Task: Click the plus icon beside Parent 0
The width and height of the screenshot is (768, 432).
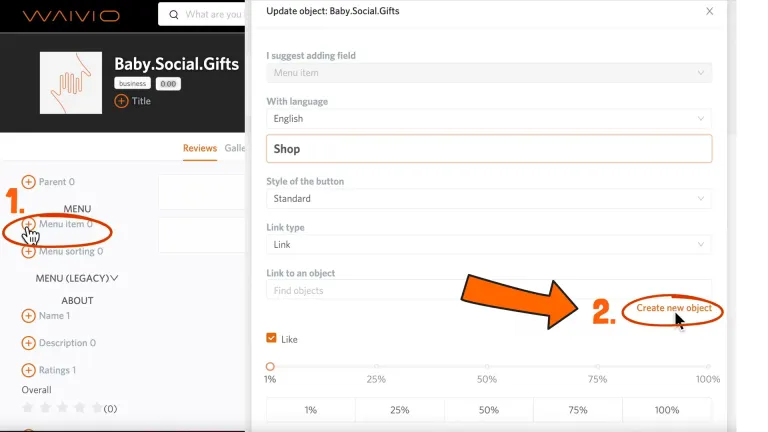Action: coord(28,182)
